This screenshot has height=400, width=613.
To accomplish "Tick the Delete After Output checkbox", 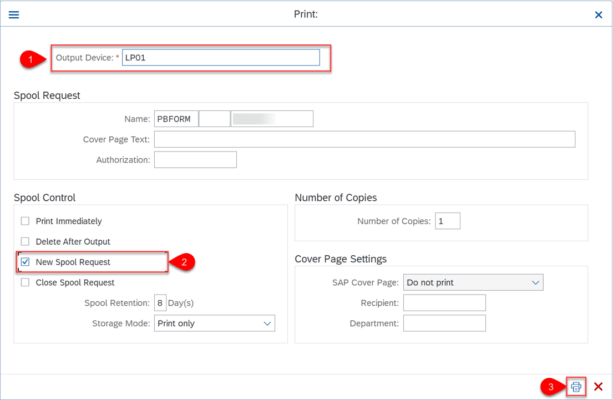I will tap(25, 241).
